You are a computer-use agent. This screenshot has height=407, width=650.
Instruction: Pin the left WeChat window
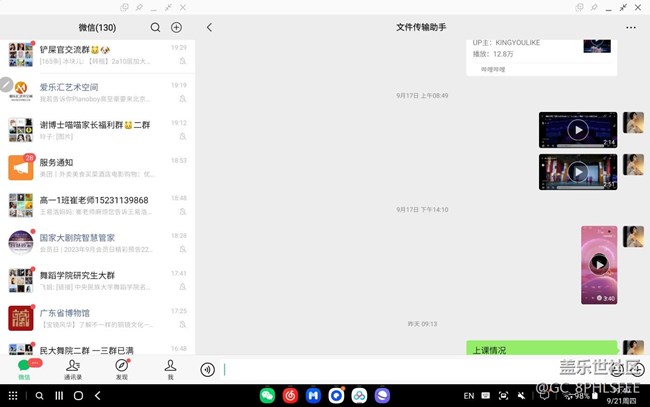pyautogui.click(x=139, y=7)
